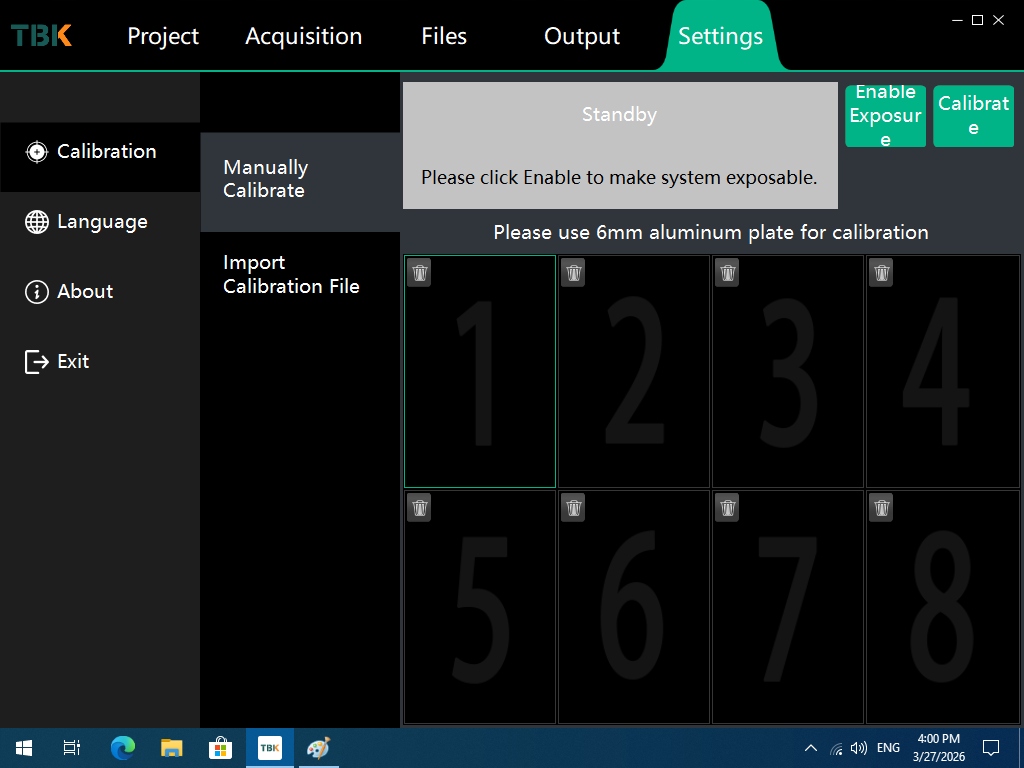The image size is (1024, 768).
Task: Delete slot 5 calibration image
Action: (x=420, y=508)
